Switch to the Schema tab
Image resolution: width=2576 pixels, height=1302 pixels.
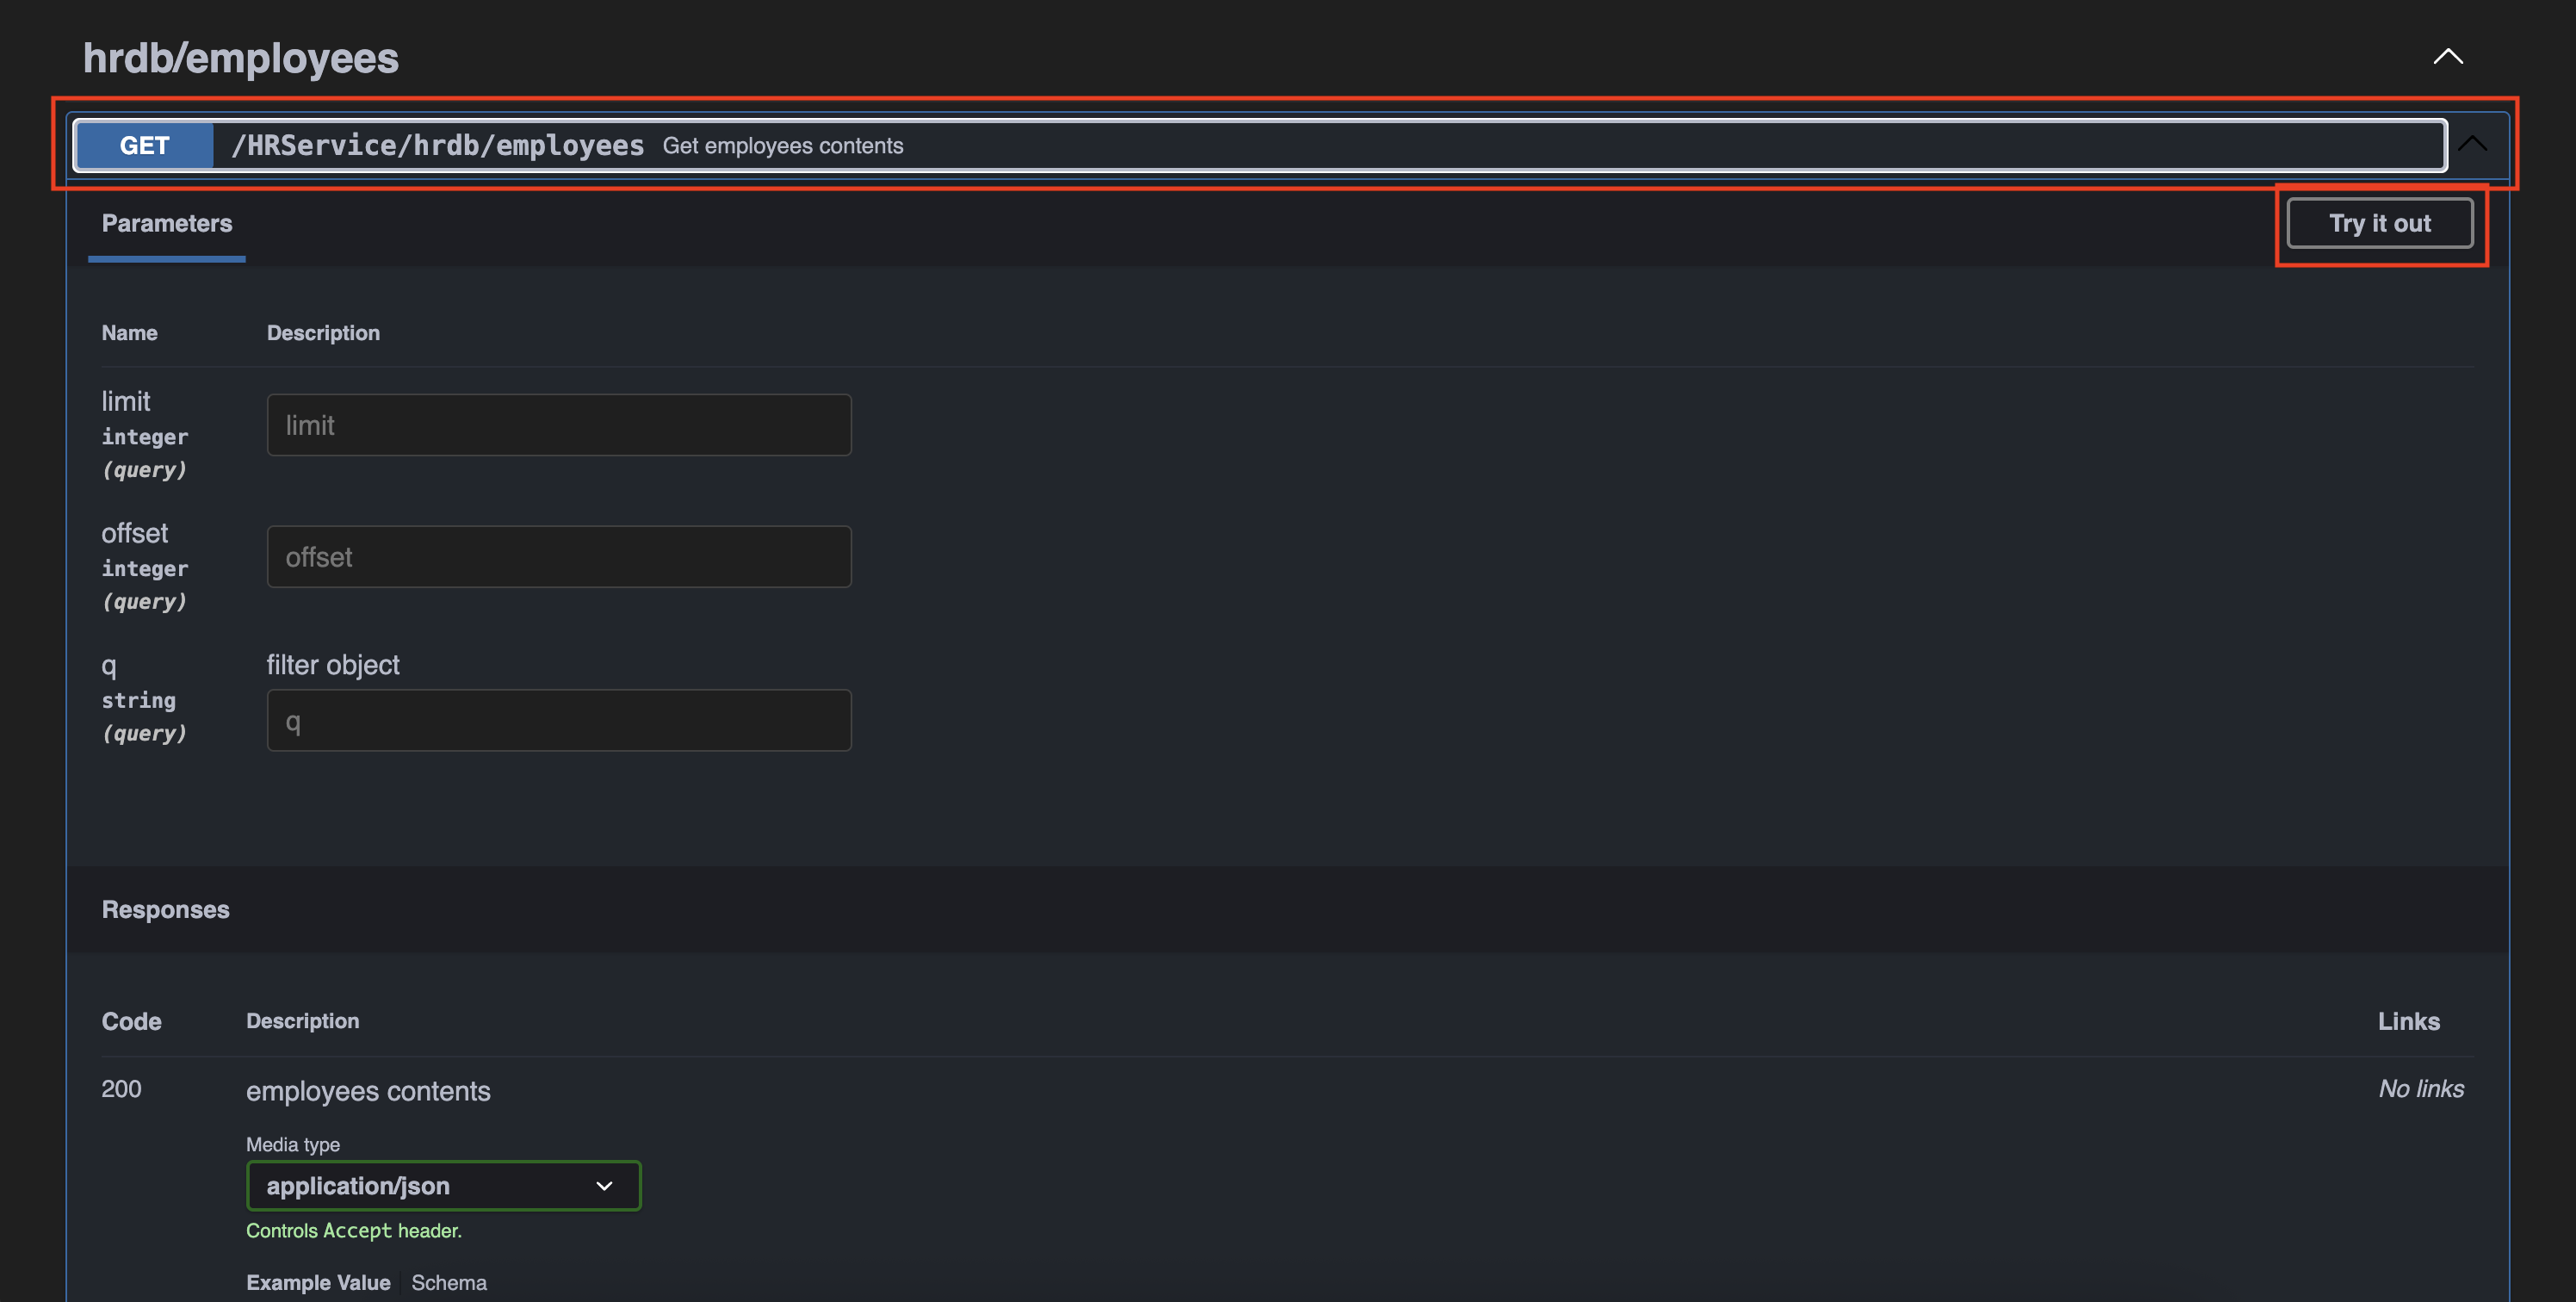(449, 1283)
